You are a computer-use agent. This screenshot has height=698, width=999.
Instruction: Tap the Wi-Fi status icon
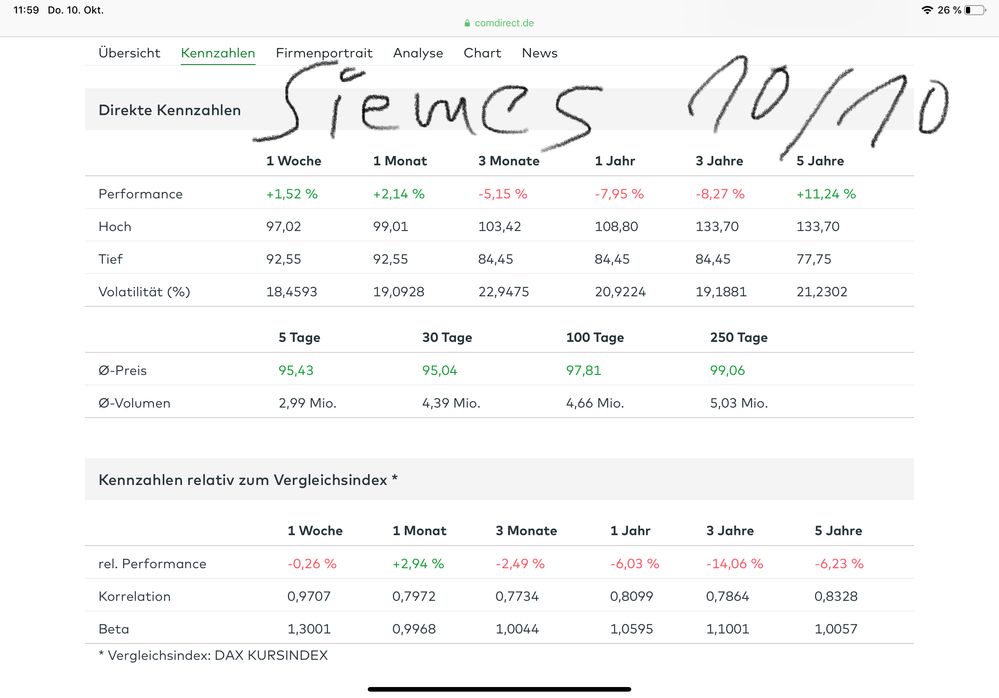[927, 10]
